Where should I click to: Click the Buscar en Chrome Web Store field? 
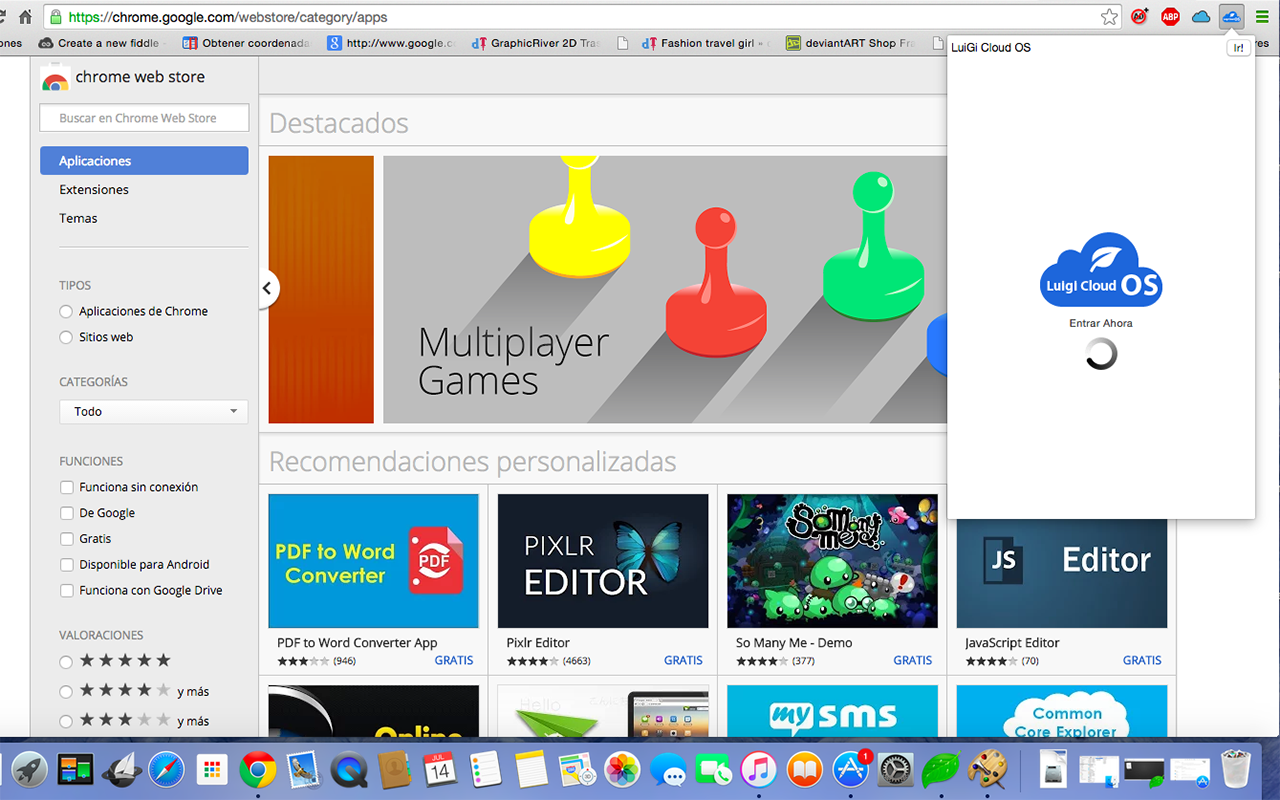(144, 118)
